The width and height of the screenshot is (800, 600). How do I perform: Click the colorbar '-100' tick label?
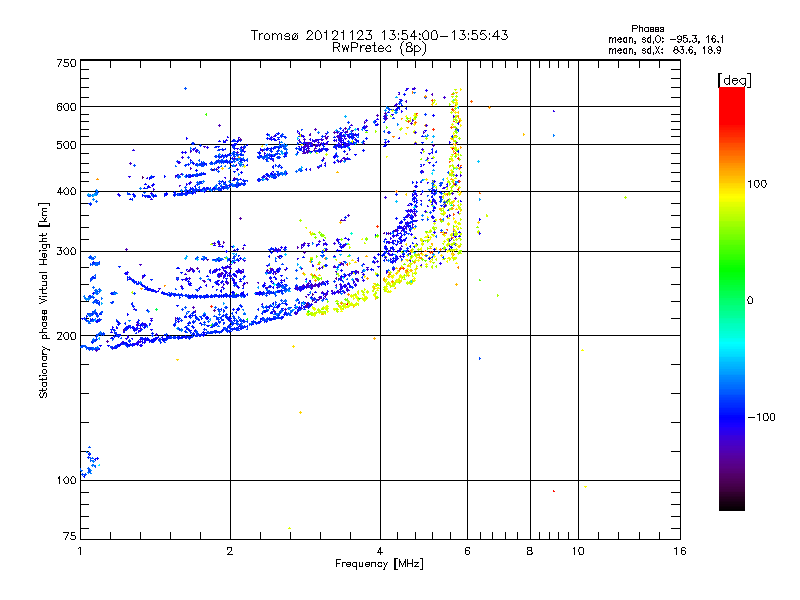(761, 417)
